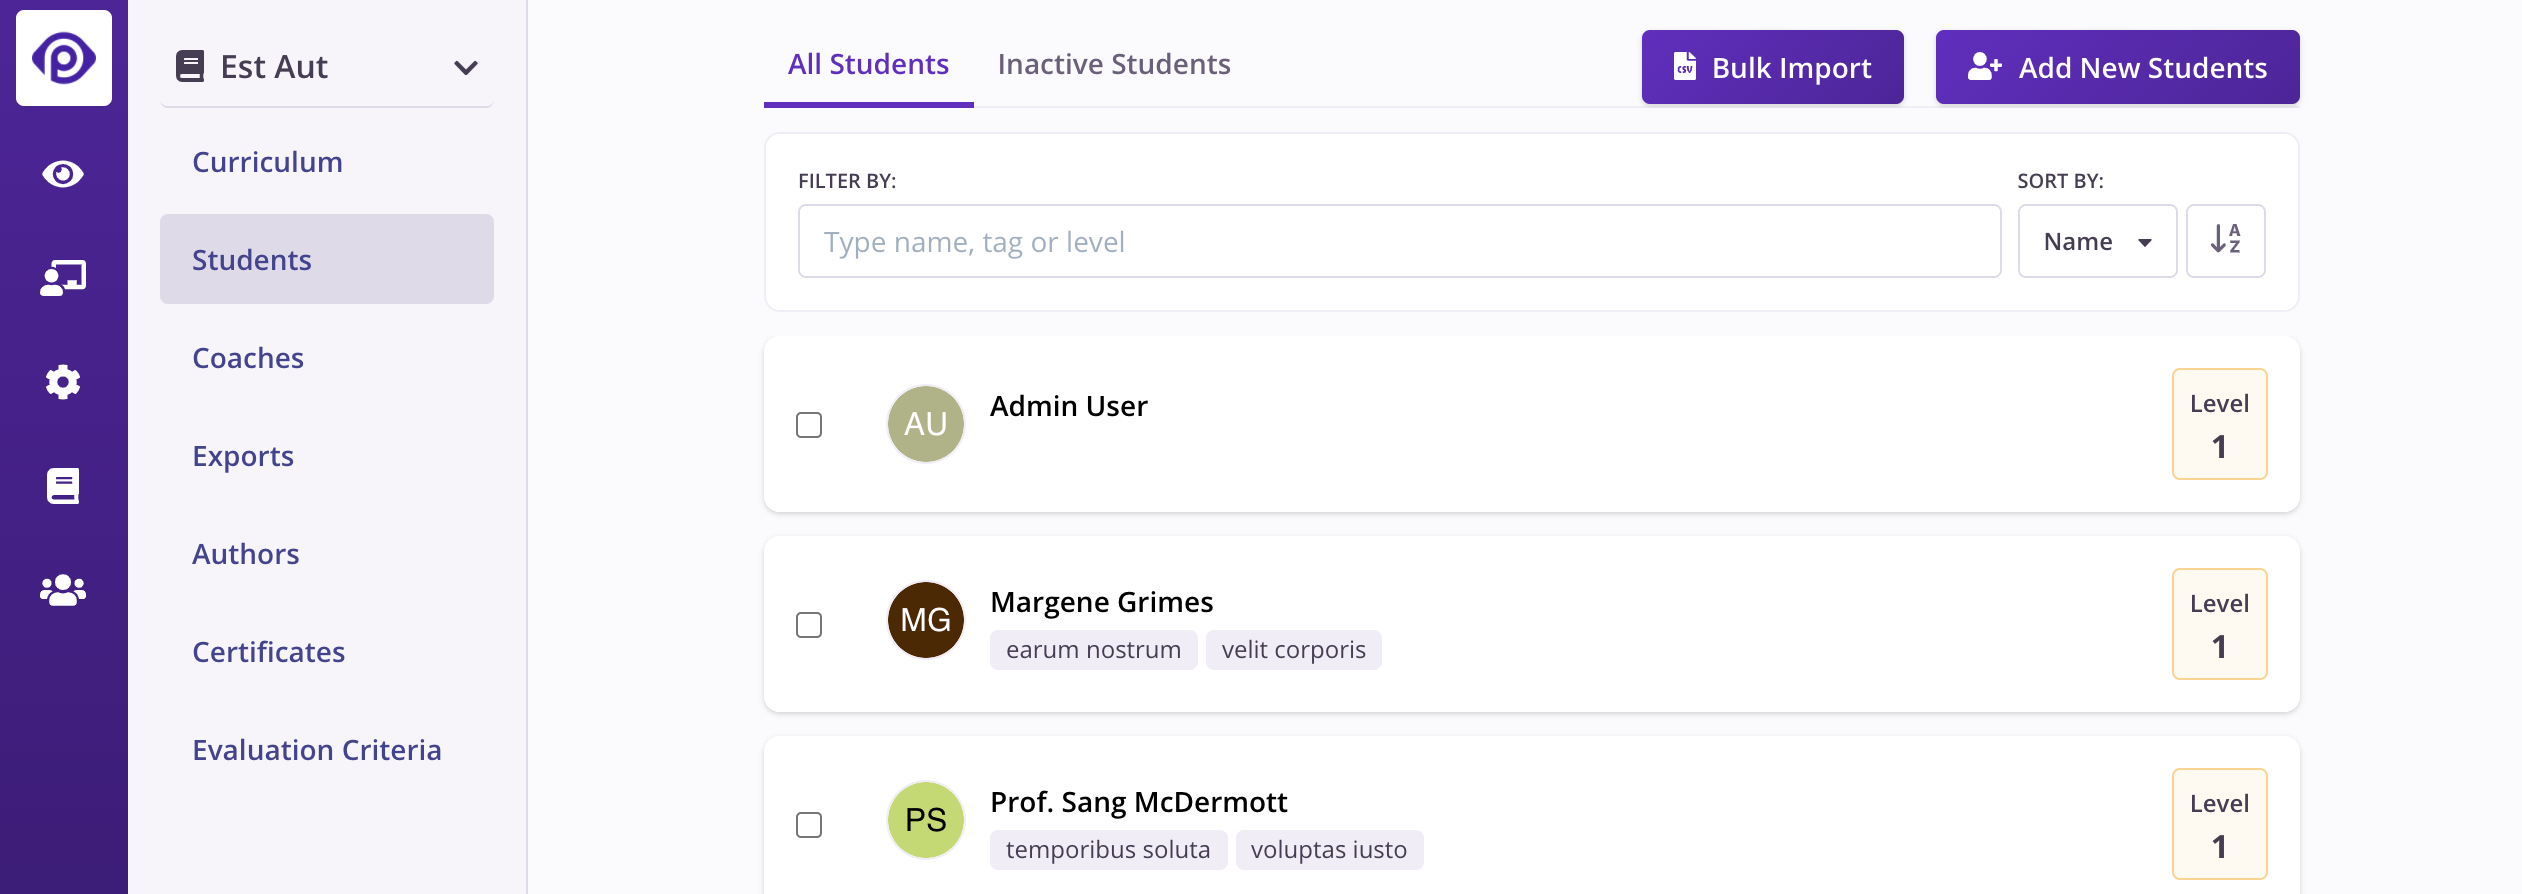Open settings gear in sidebar
Viewport: 2522px width, 894px height.
click(x=63, y=382)
